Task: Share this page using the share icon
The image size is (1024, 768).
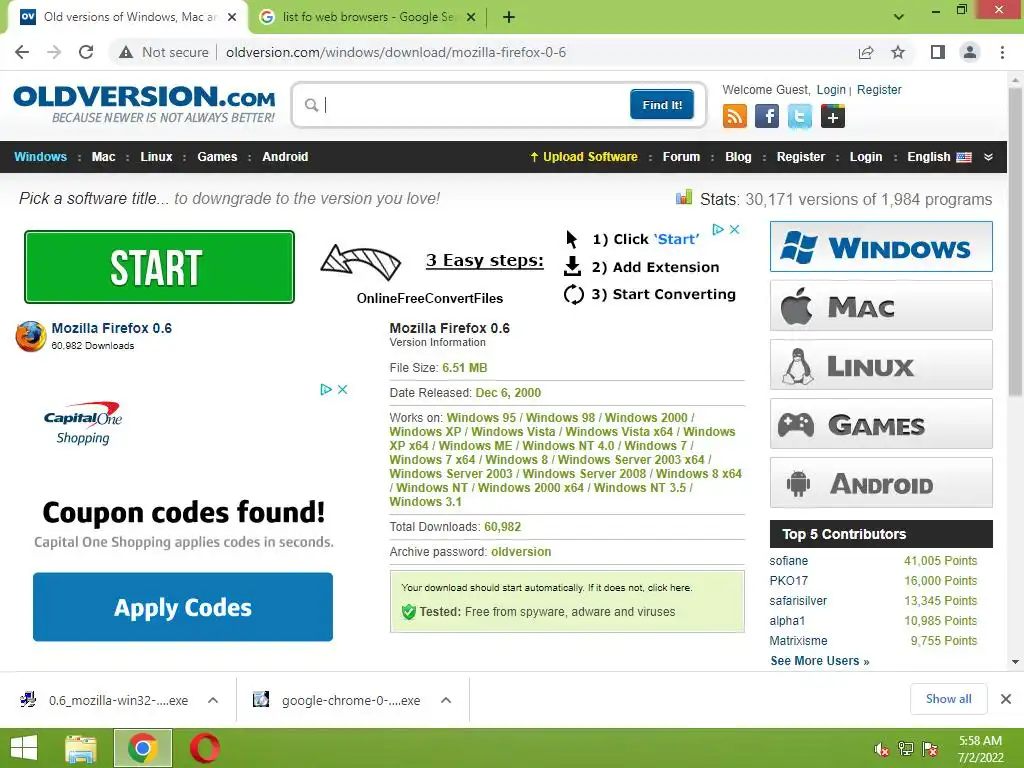Action: coord(866,52)
